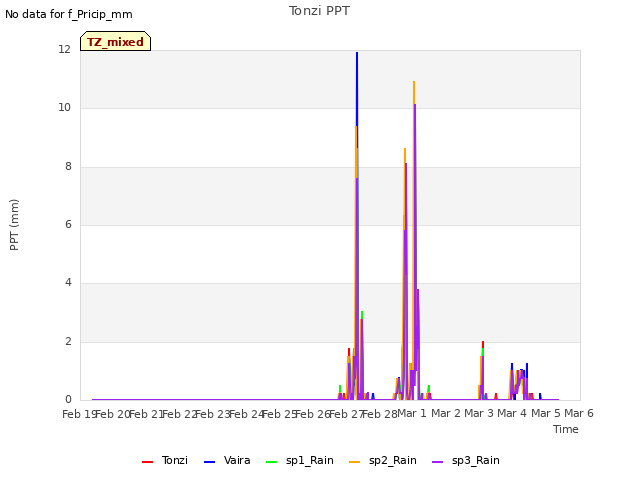Click the 2 y-axis tick label

coord(68,342)
